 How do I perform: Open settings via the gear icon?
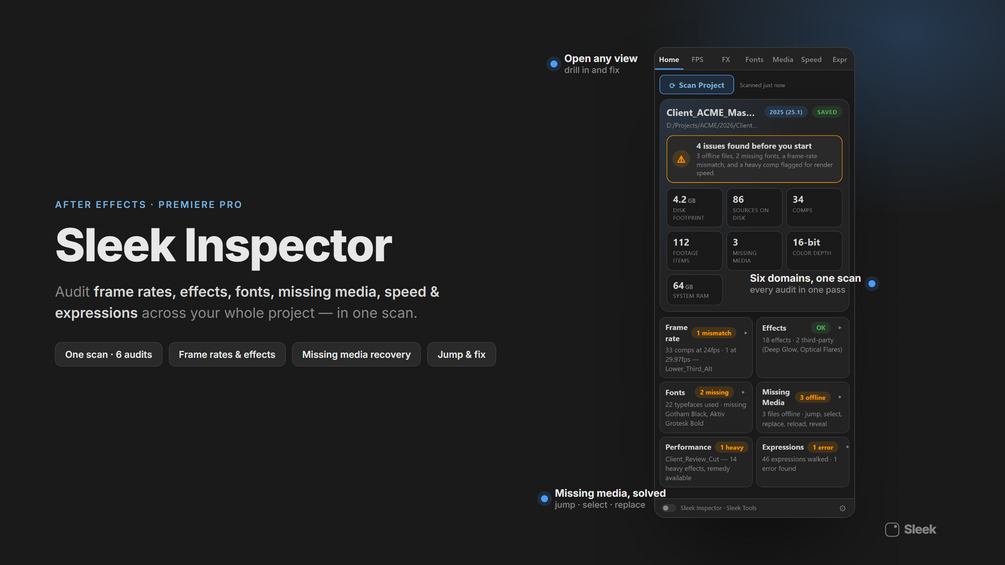842,508
